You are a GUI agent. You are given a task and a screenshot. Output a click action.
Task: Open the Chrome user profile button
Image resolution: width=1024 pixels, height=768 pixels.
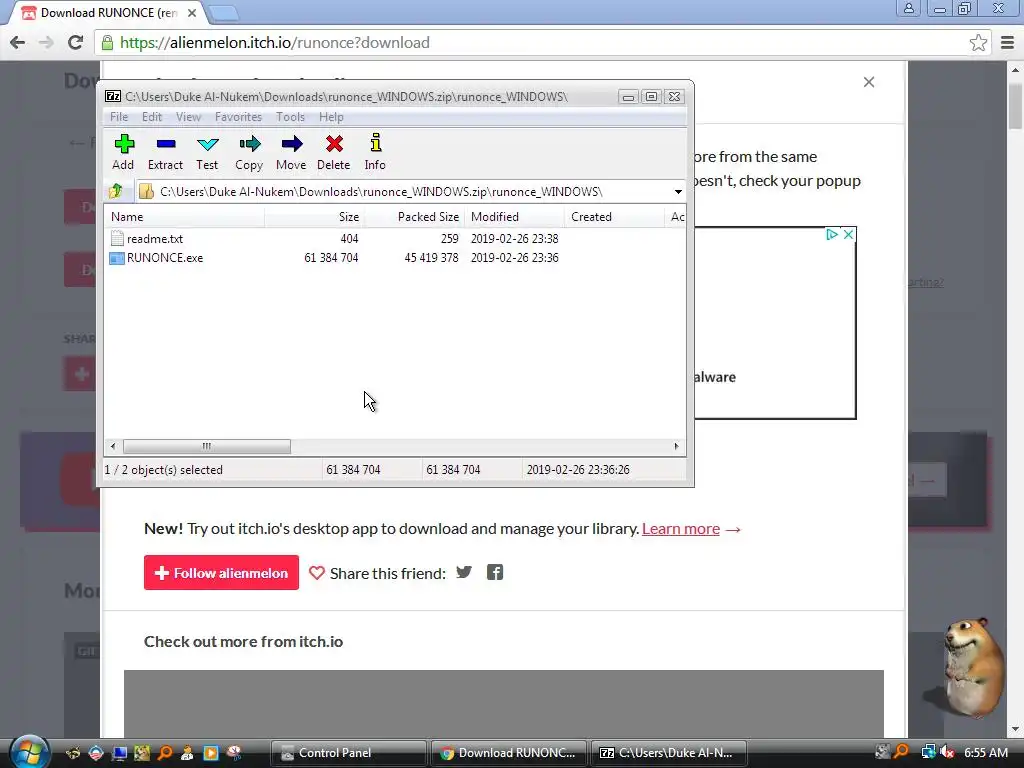click(x=908, y=8)
